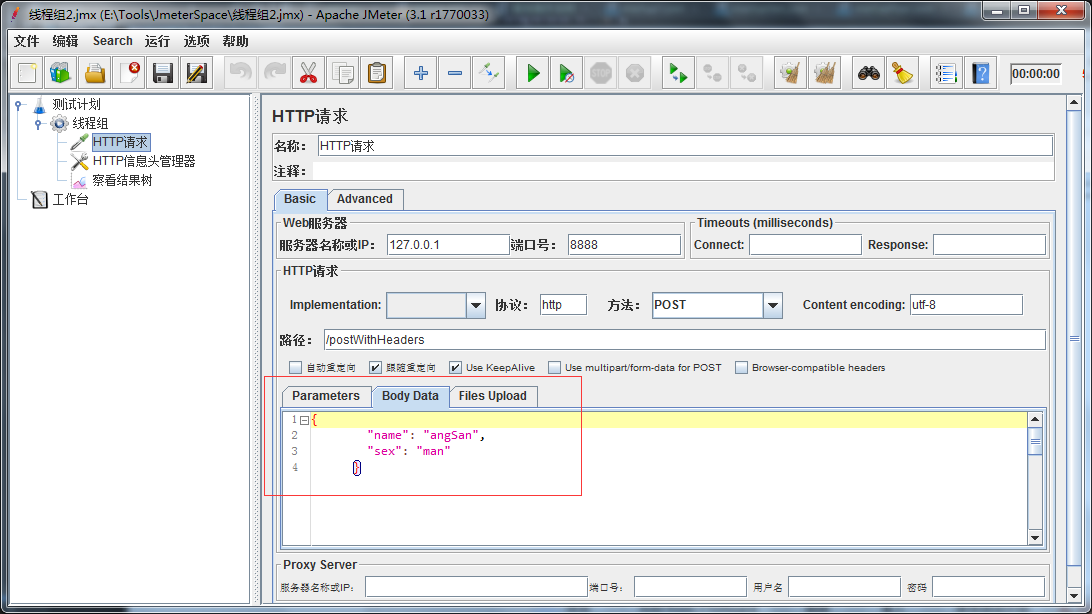
Task: Click the Close test plan icon
Action: (130, 73)
